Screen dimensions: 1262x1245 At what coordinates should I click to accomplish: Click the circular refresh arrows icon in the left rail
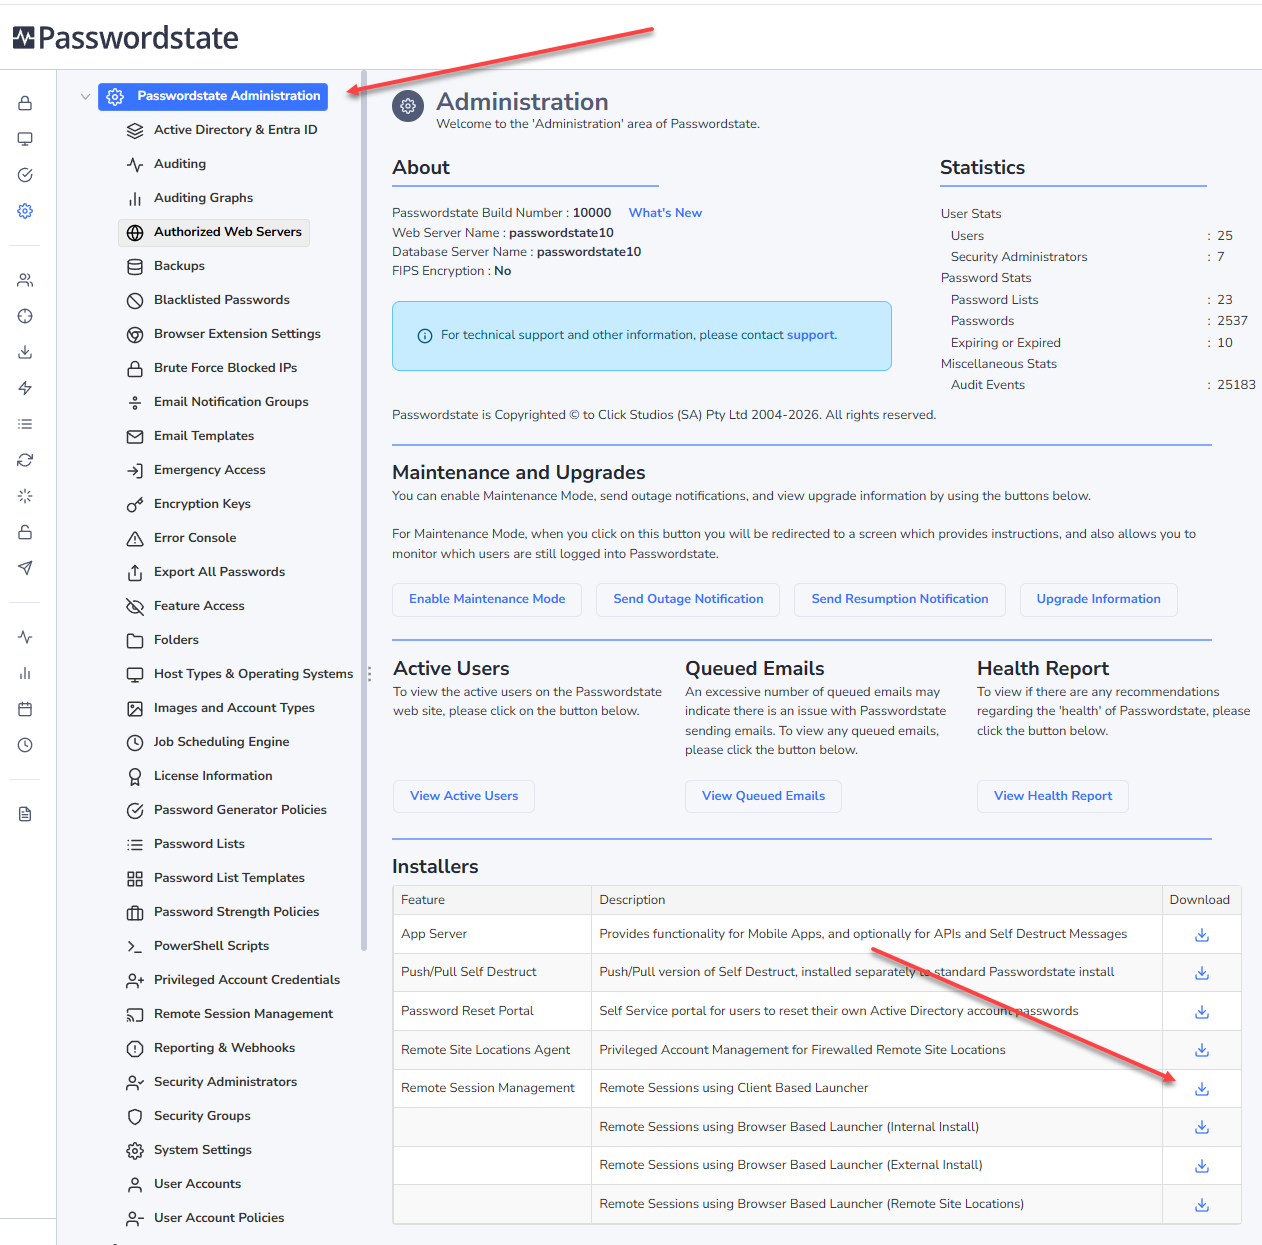point(25,460)
